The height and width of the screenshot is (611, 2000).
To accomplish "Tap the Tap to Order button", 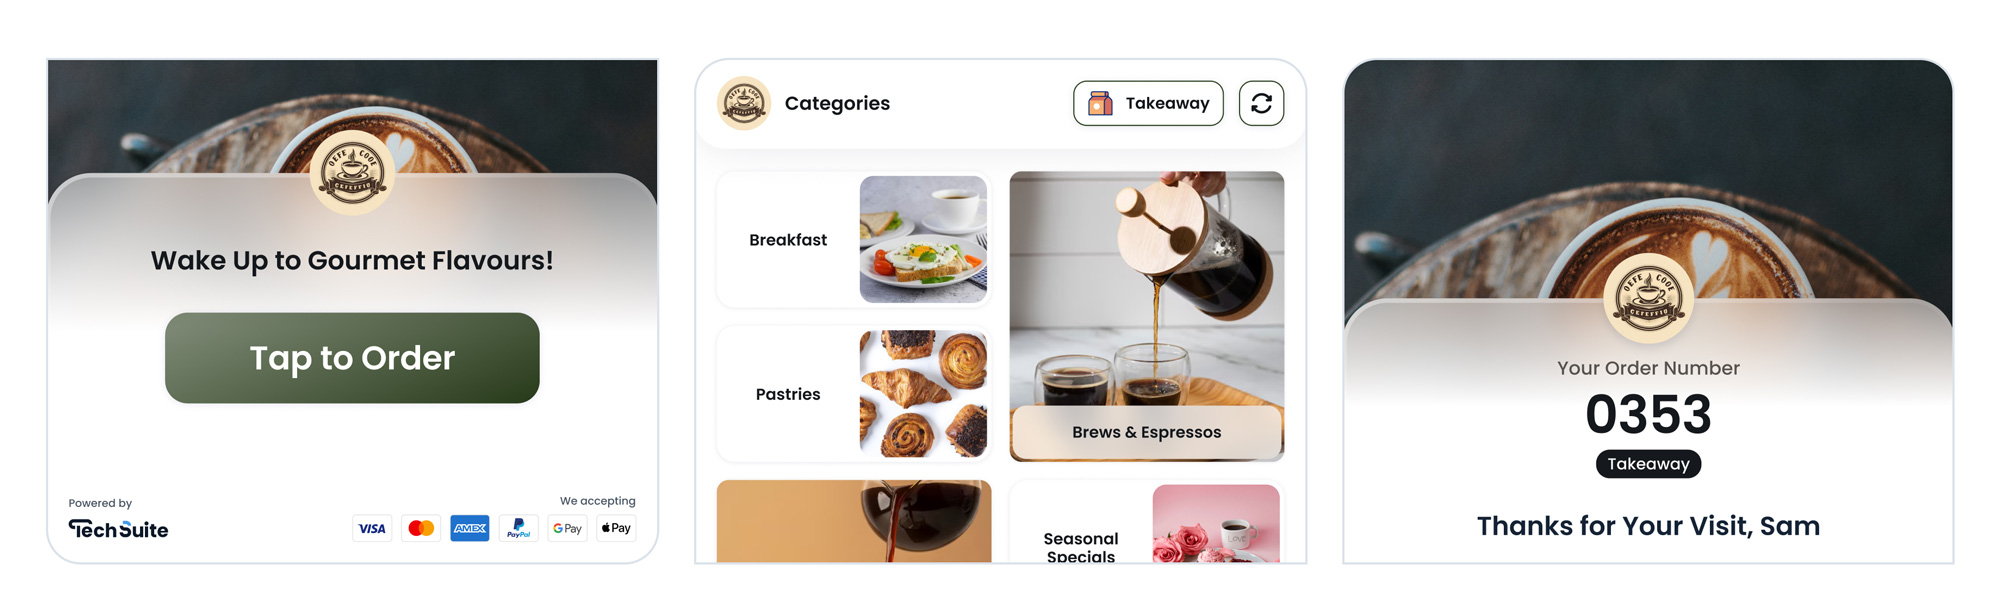I will pyautogui.click(x=352, y=358).
